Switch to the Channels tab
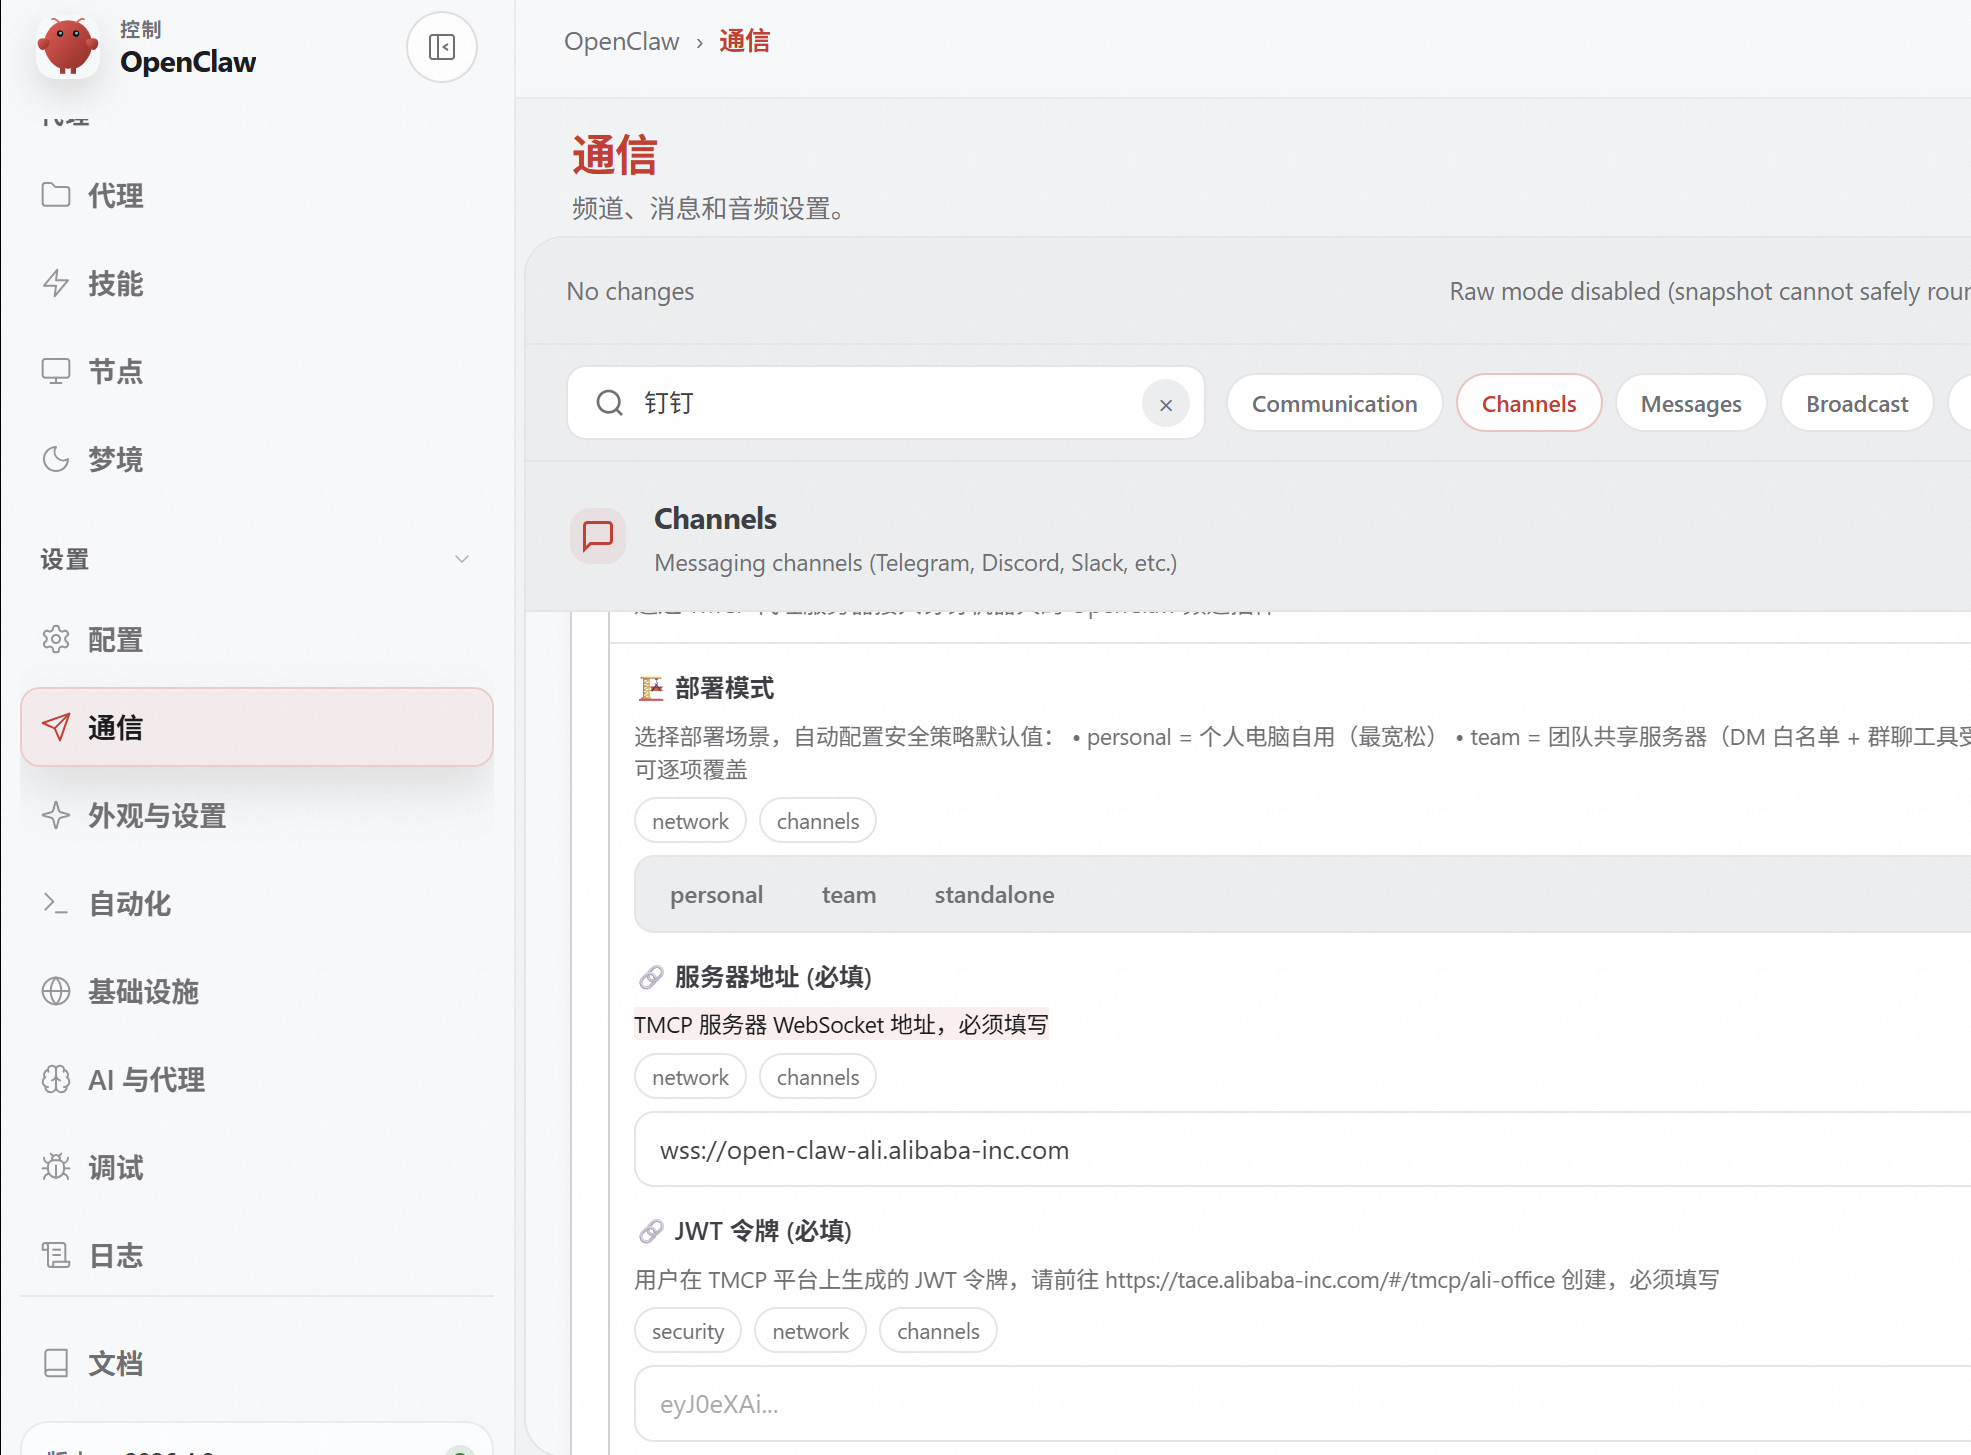Viewport: 1971px width, 1455px height. 1528,404
